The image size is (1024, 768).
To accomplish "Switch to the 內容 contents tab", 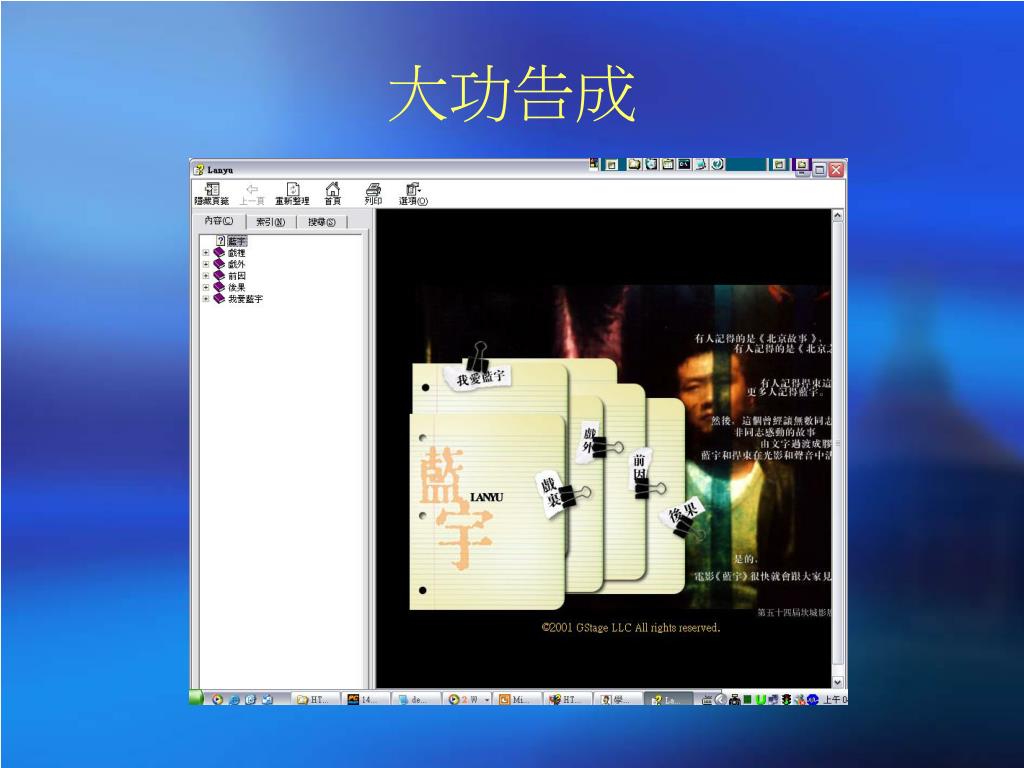I will click(218, 221).
